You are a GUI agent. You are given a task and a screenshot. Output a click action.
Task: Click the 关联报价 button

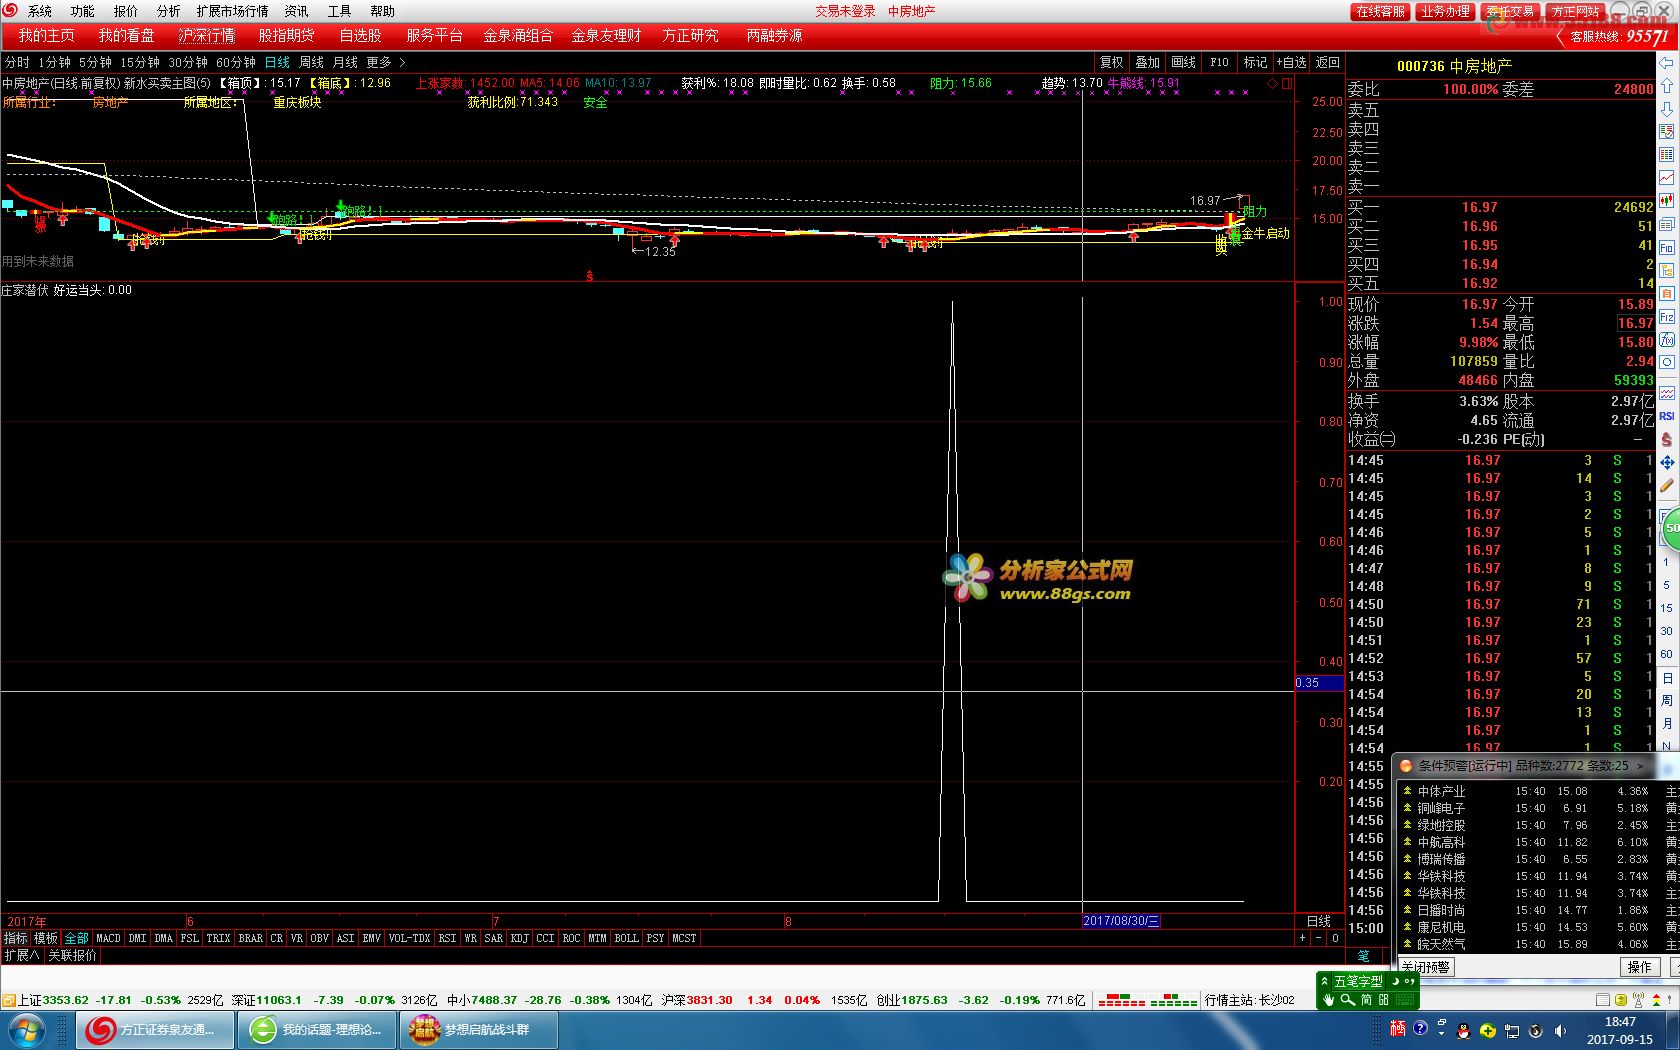click(73, 955)
